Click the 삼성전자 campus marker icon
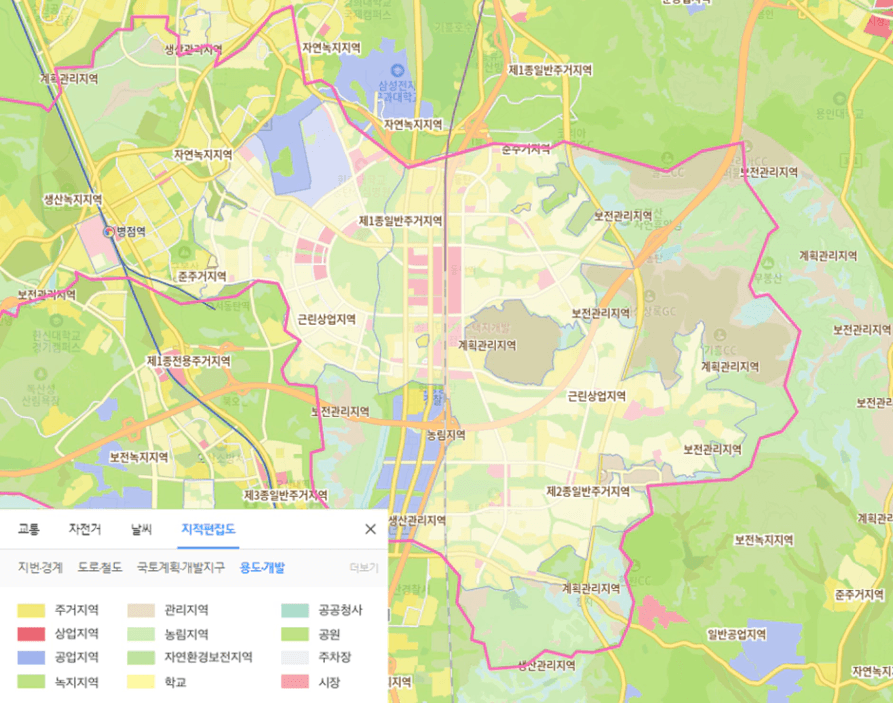The height and width of the screenshot is (703, 893). point(397,70)
